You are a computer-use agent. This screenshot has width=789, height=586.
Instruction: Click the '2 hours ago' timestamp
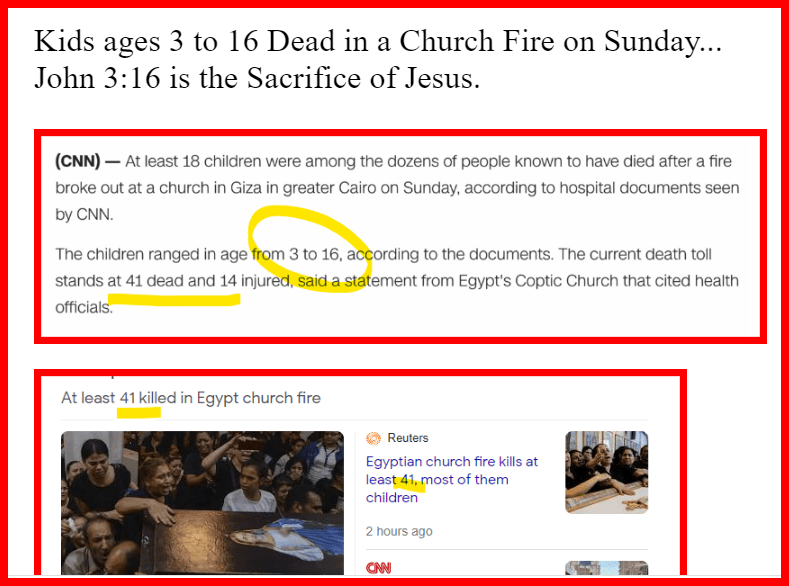tap(399, 531)
